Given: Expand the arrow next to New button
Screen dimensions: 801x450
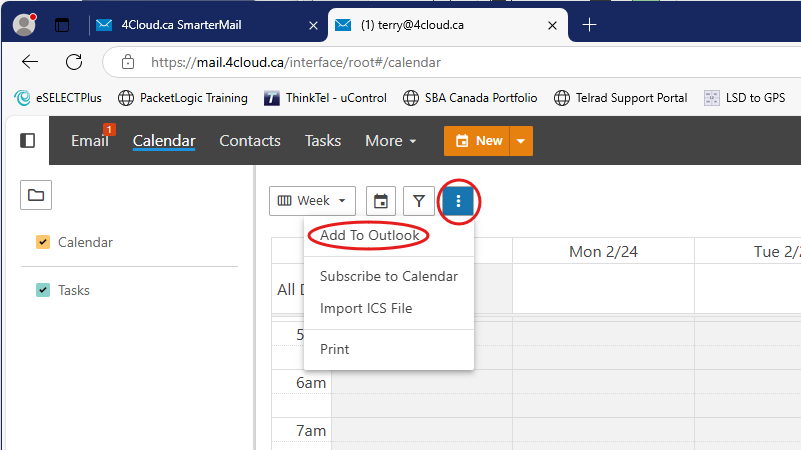Looking at the screenshot, I should coord(521,141).
